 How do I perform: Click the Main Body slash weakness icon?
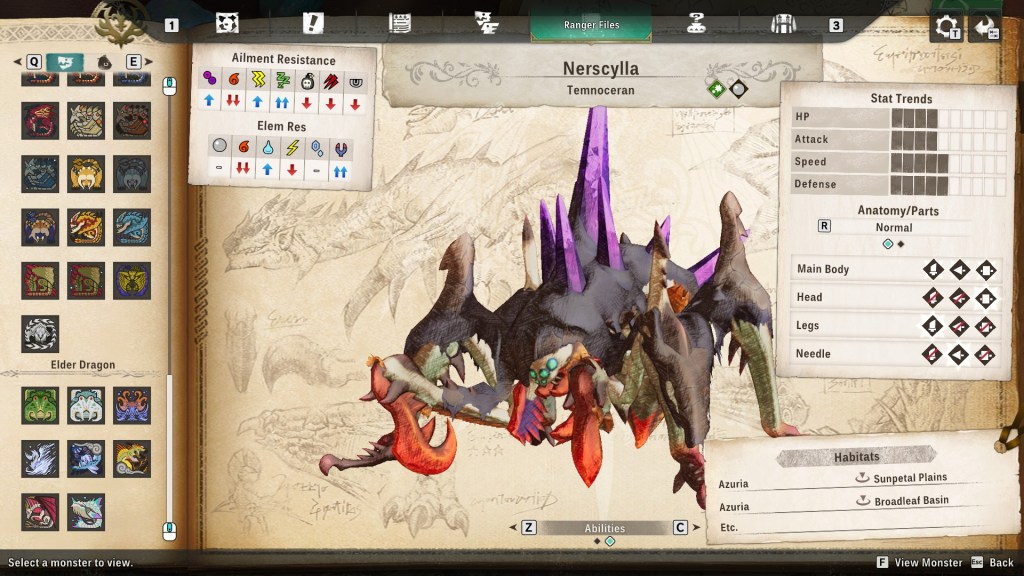(x=933, y=269)
